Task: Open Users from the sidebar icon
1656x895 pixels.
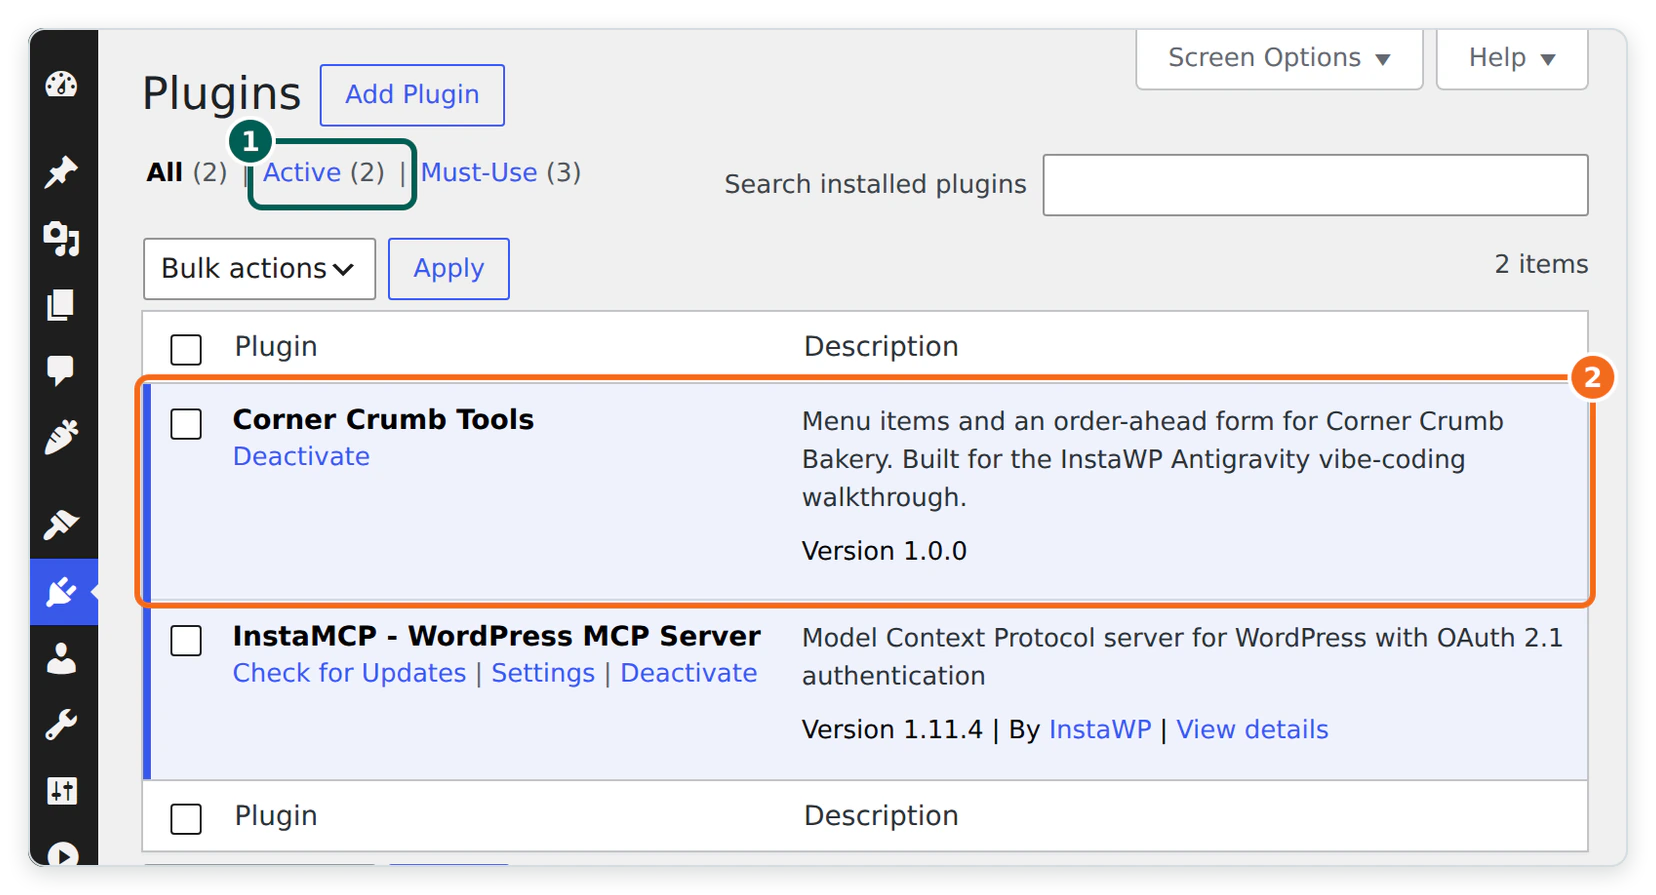Action: (62, 658)
